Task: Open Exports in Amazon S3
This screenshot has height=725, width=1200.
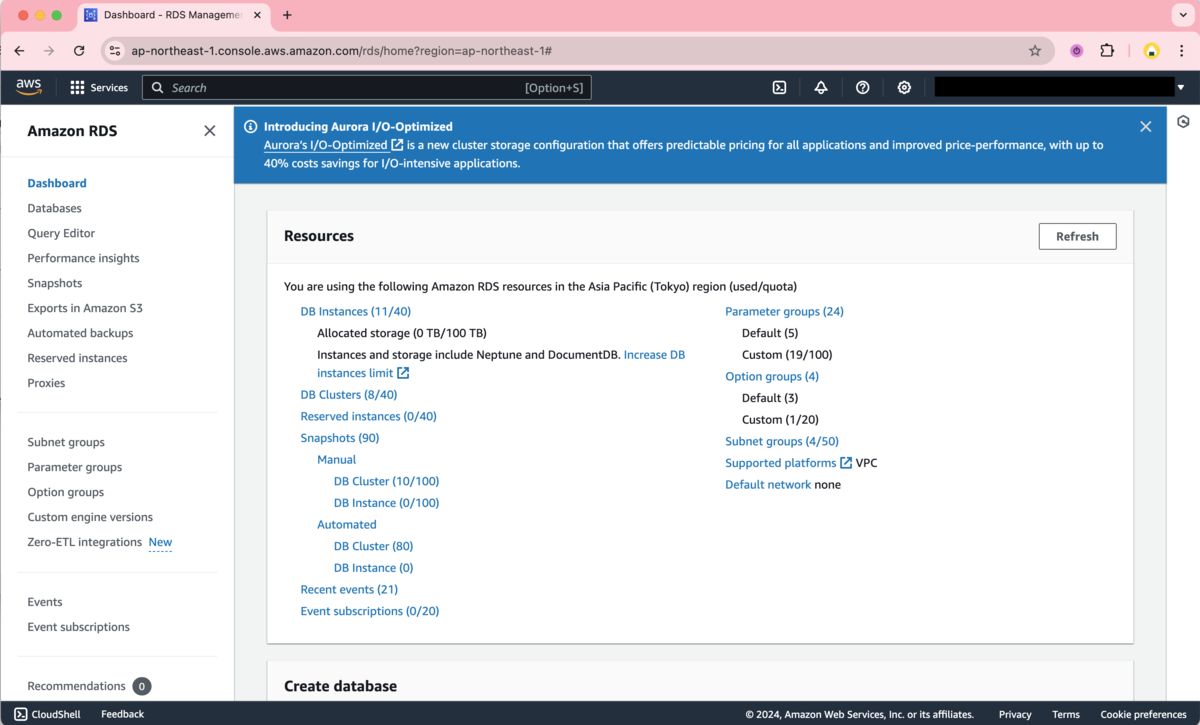Action: [85, 308]
